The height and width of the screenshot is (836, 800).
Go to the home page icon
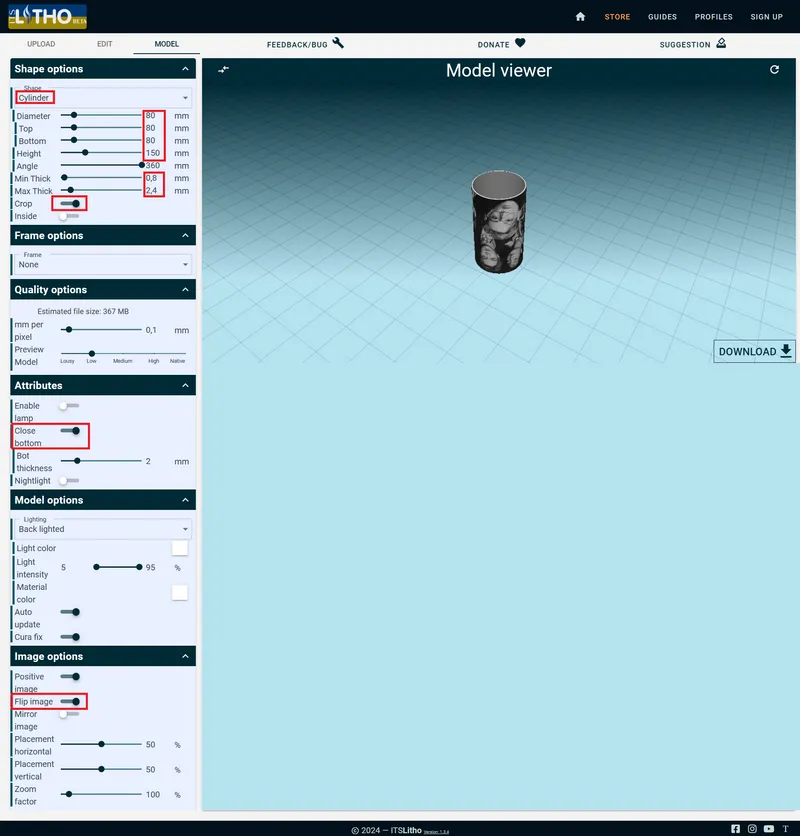(x=580, y=17)
